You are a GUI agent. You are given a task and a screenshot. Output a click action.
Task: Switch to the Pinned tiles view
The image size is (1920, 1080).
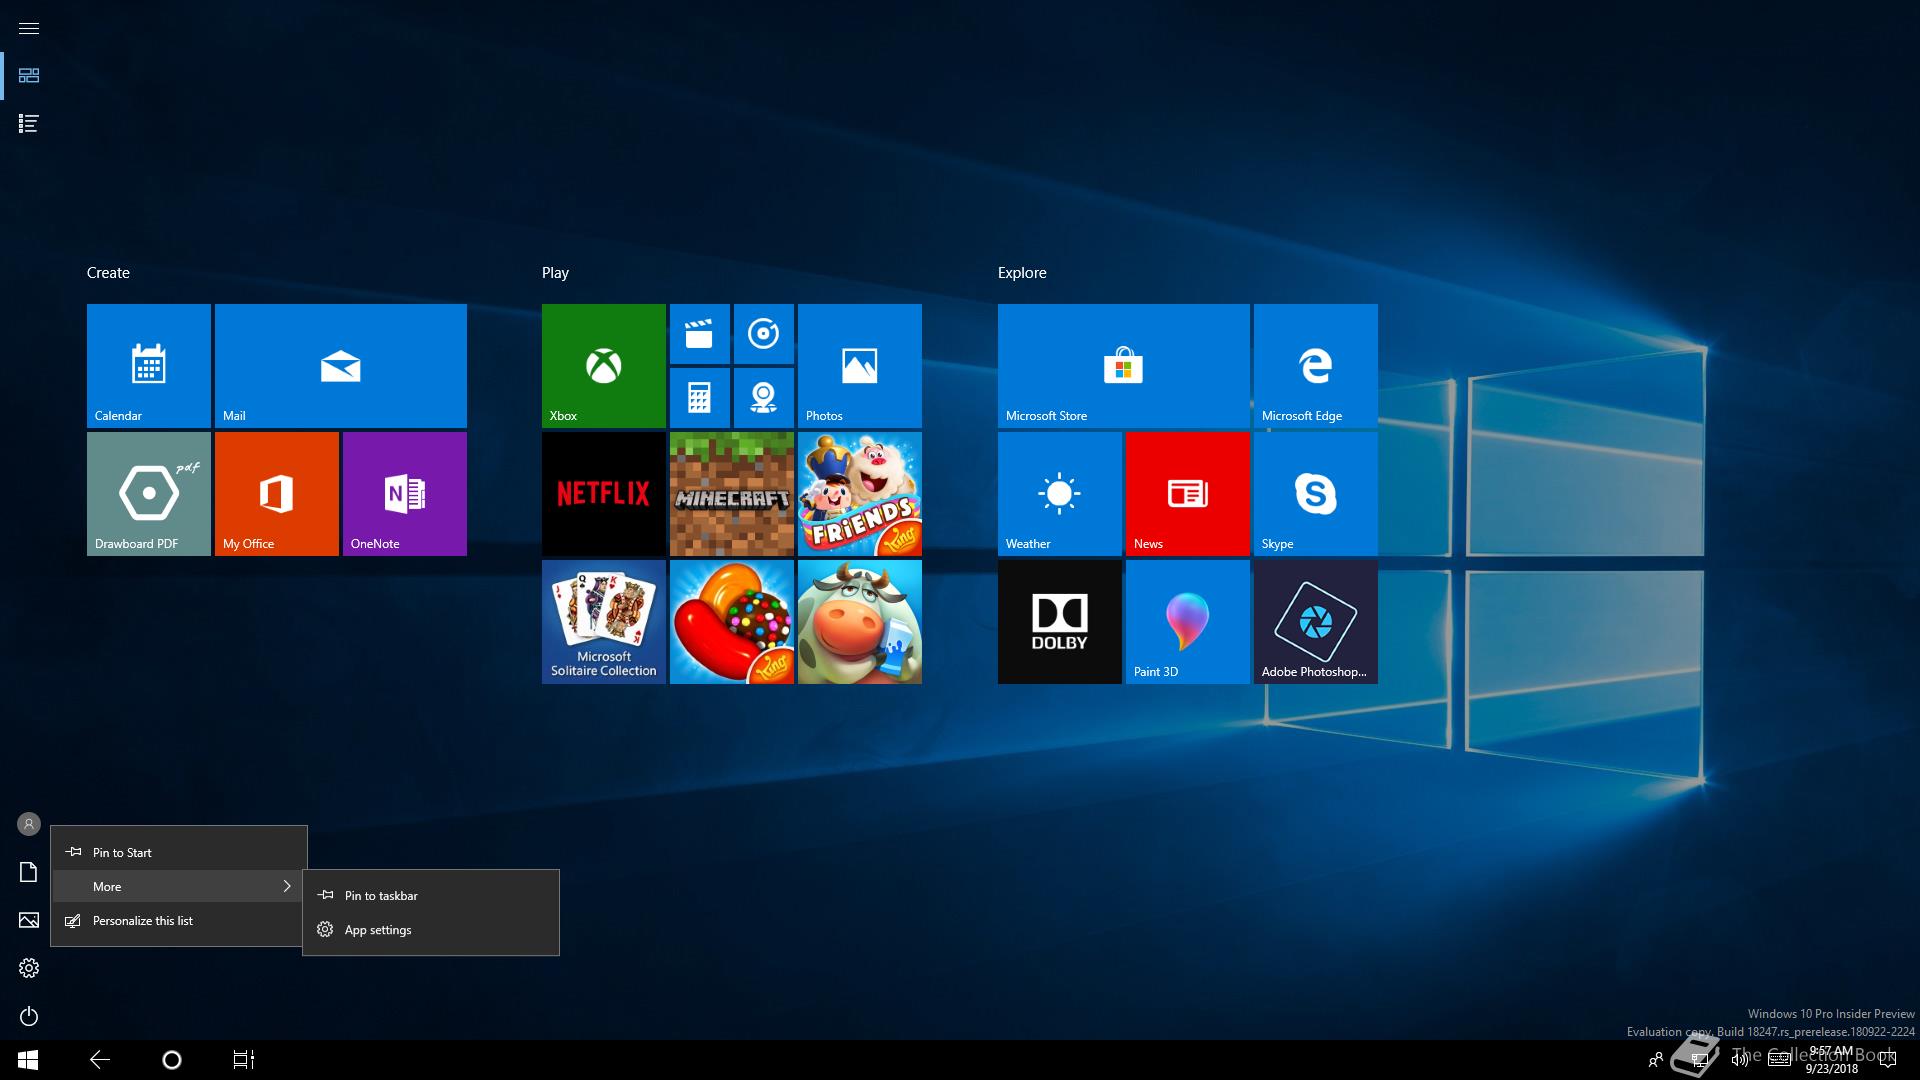(x=29, y=76)
